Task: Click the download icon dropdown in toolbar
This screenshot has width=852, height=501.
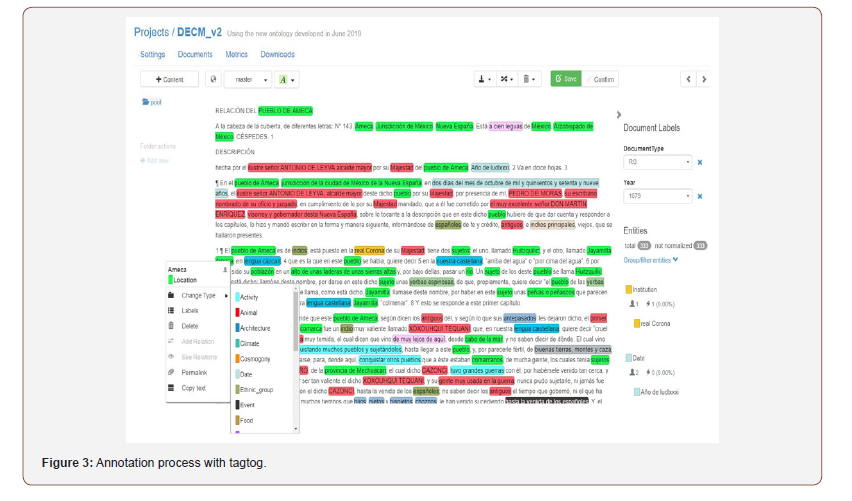Action: tap(484, 79)
